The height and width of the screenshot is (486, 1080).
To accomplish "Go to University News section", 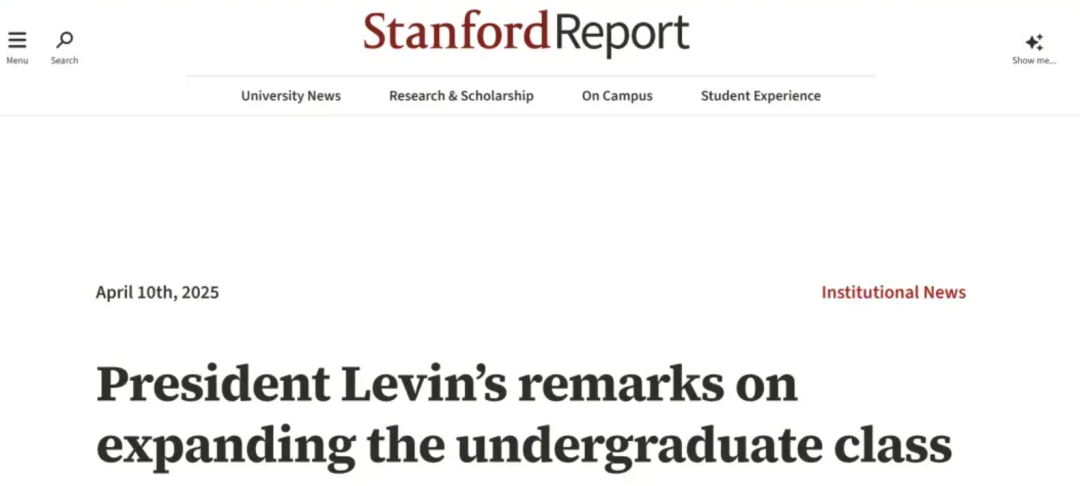I will (x=291, y=96).
